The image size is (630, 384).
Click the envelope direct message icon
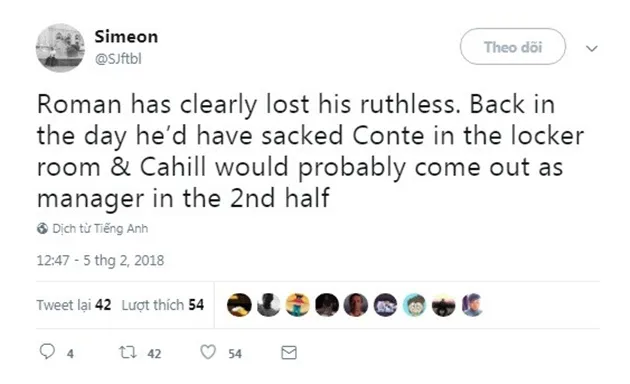(x=289, y=353)
